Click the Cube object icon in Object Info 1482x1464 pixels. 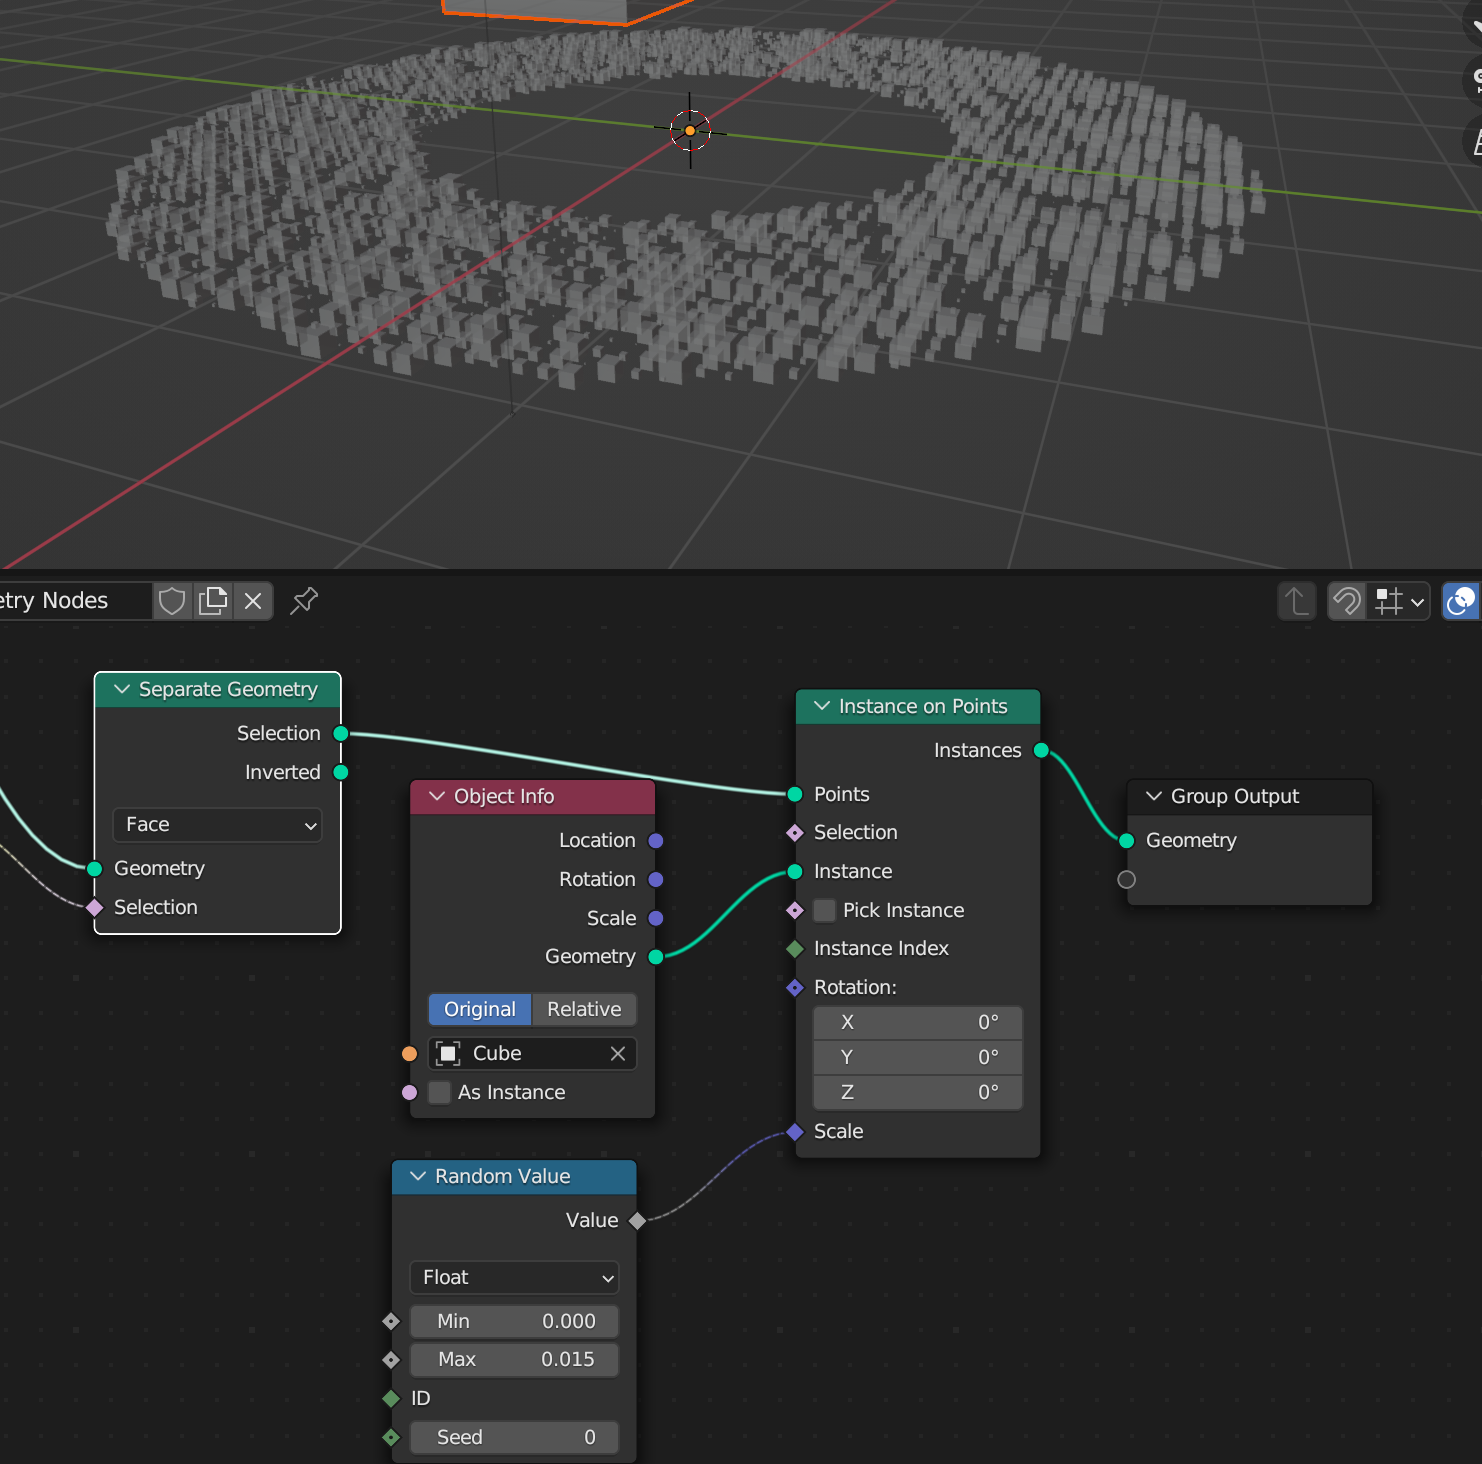point(449,1054)
